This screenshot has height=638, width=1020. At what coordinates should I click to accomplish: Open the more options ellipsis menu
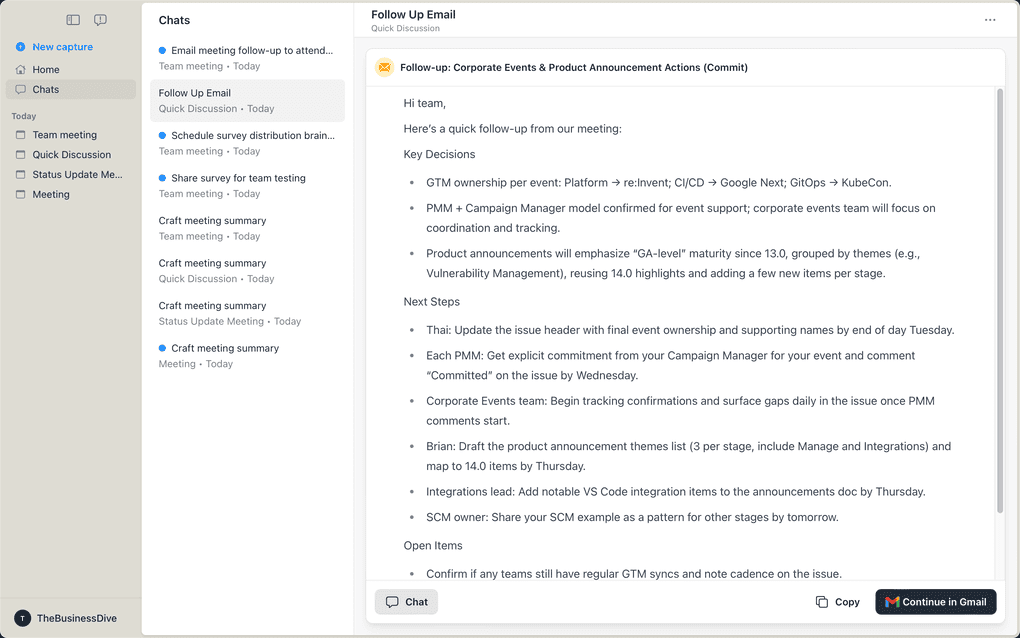coord(990,19)
